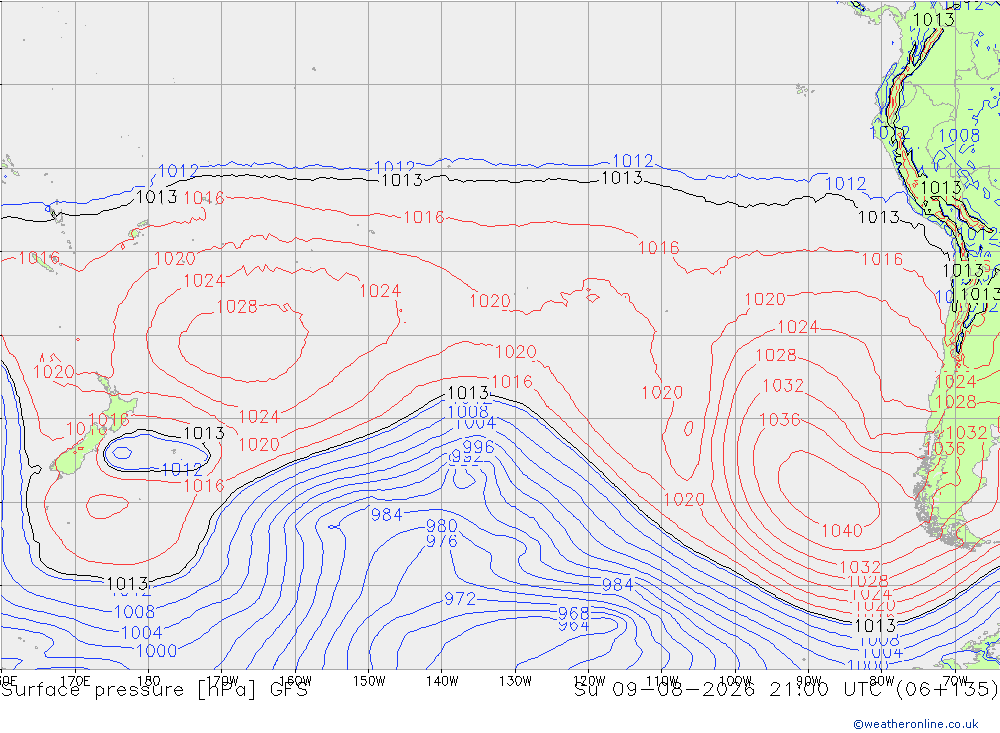This screenshot has height=733, width=1000.
Task: Click the blue '1008' label over South America
Action: coord(959,135)
